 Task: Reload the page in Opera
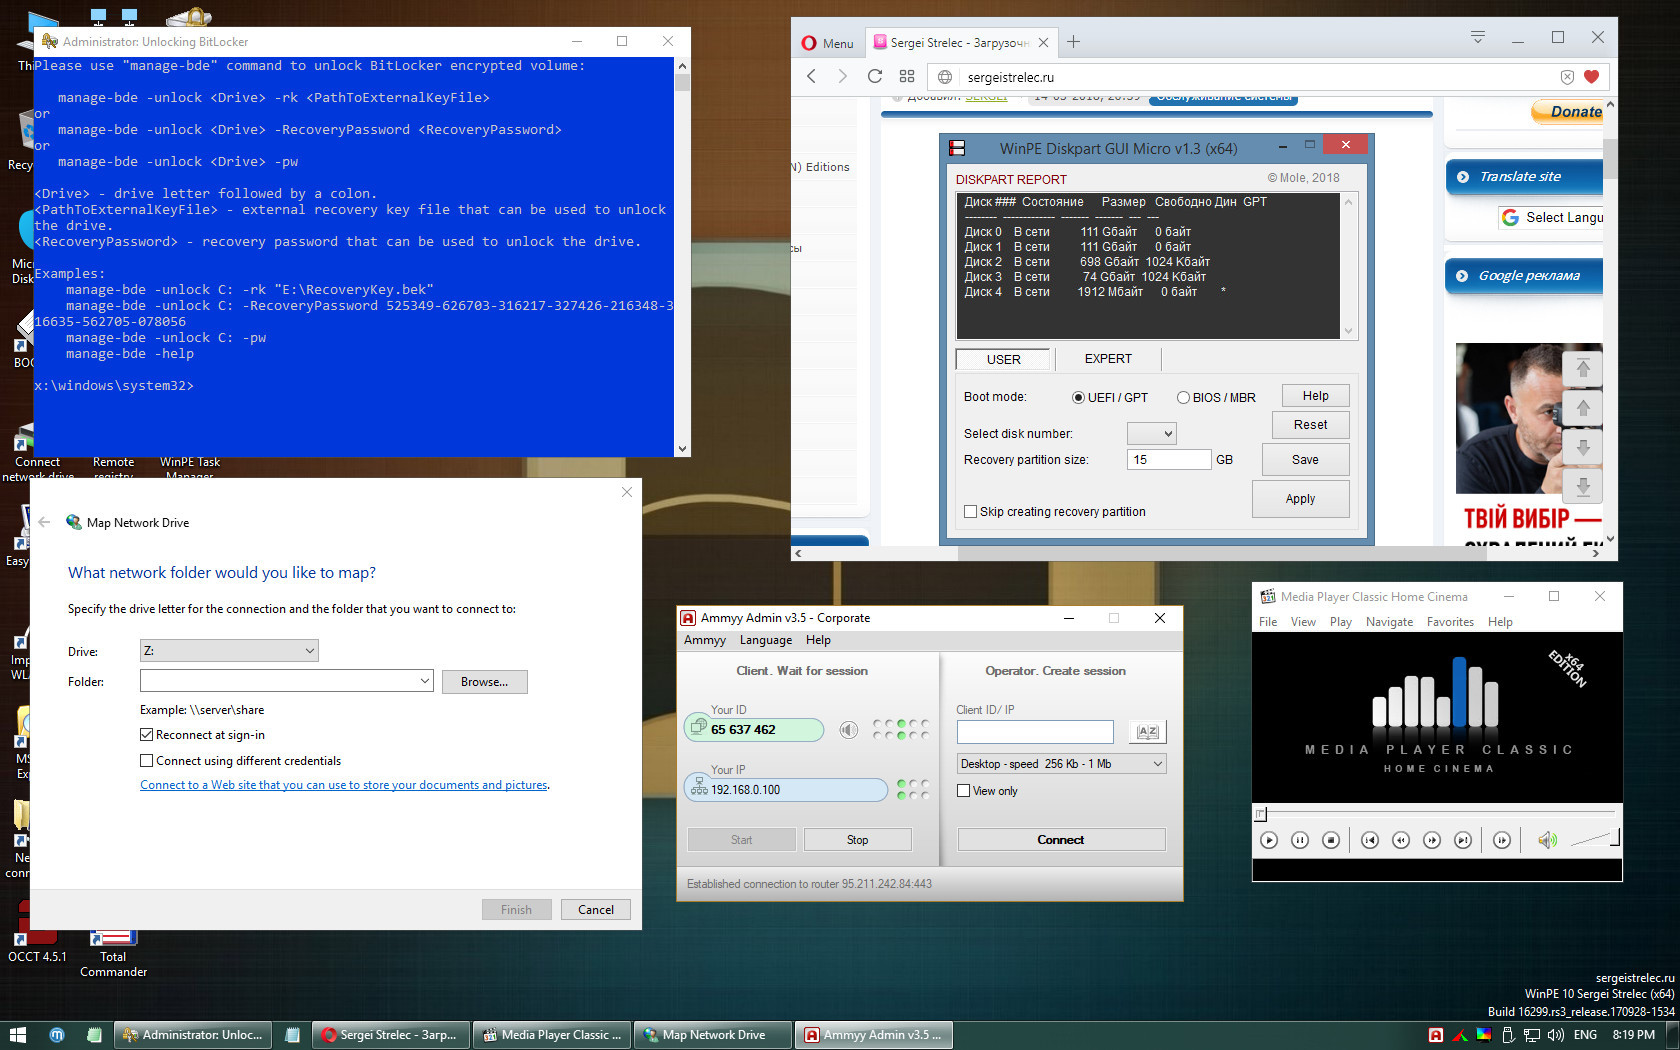(x=875, y=76)
